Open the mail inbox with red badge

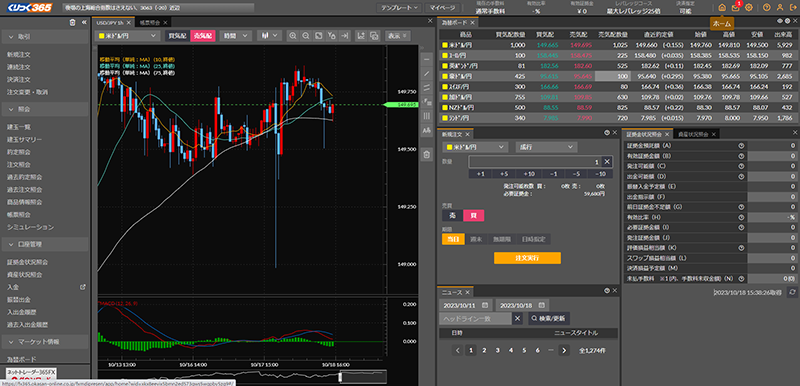(x=735, y=8)
